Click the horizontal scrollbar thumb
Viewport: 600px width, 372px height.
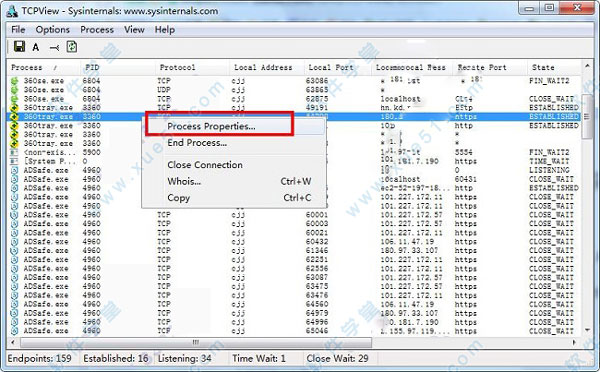[x=195, y=342]
